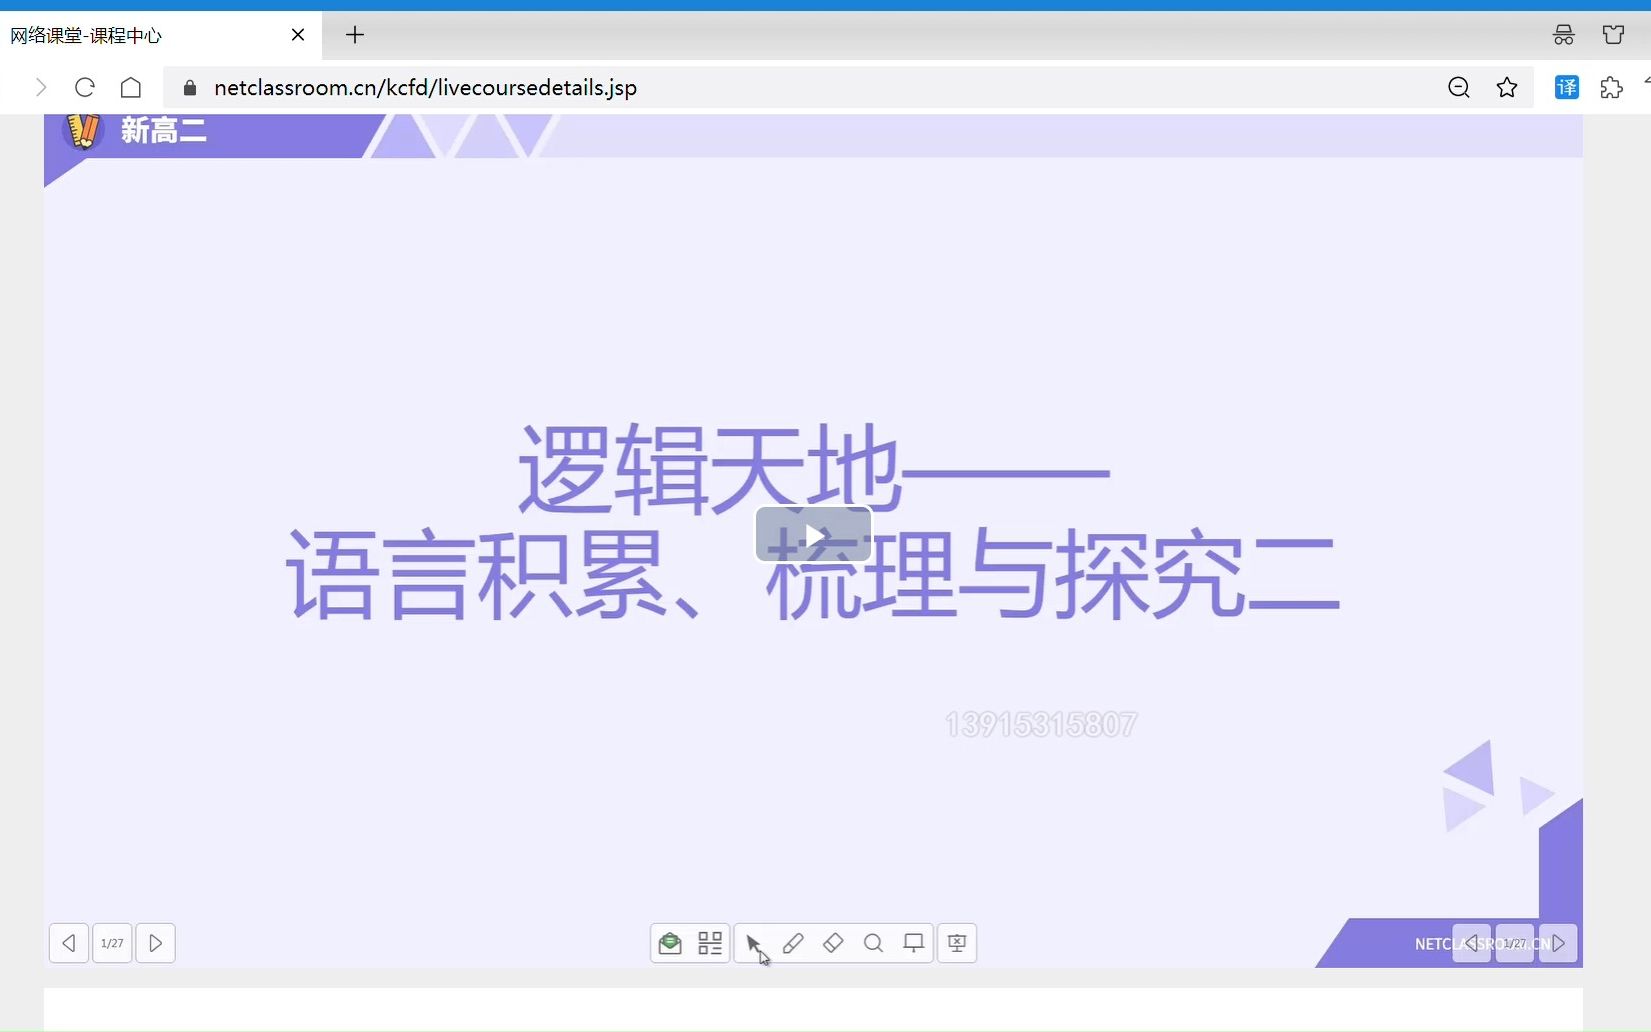Image resolution: width=1651 pixels, height=1032 pixels.
Task: Open the page zoom control in the address bar
Action: click(x=1459, y=88)
